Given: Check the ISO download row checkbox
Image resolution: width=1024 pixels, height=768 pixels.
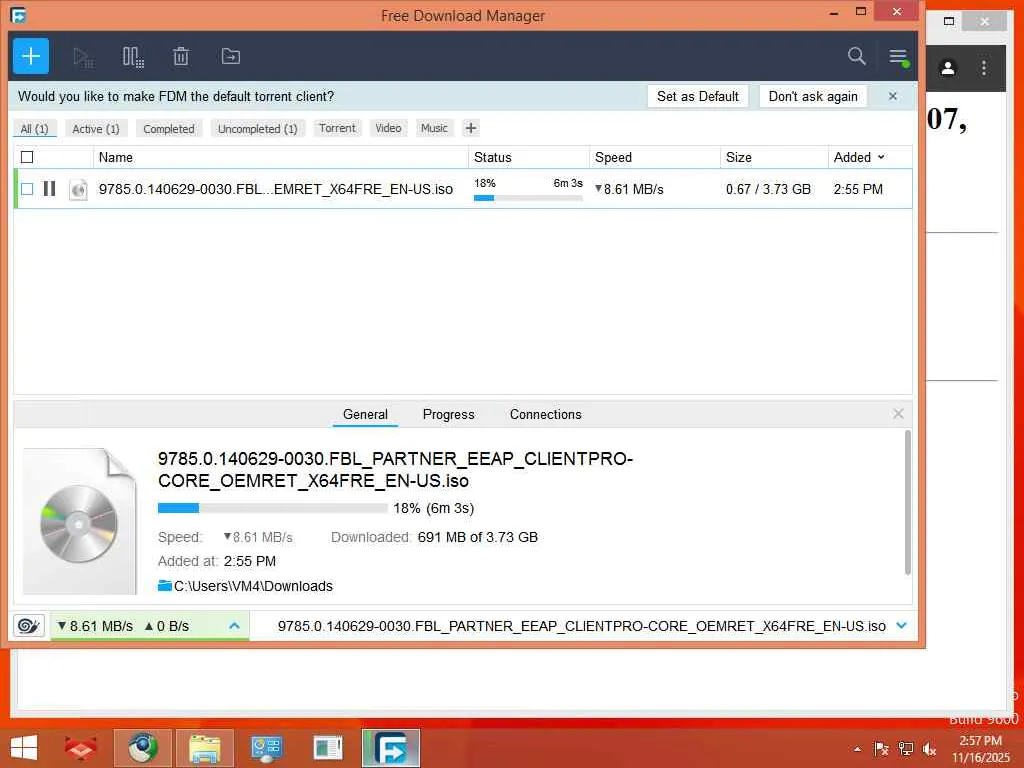Looking at the screenshot, I should [x=27, y=189].
